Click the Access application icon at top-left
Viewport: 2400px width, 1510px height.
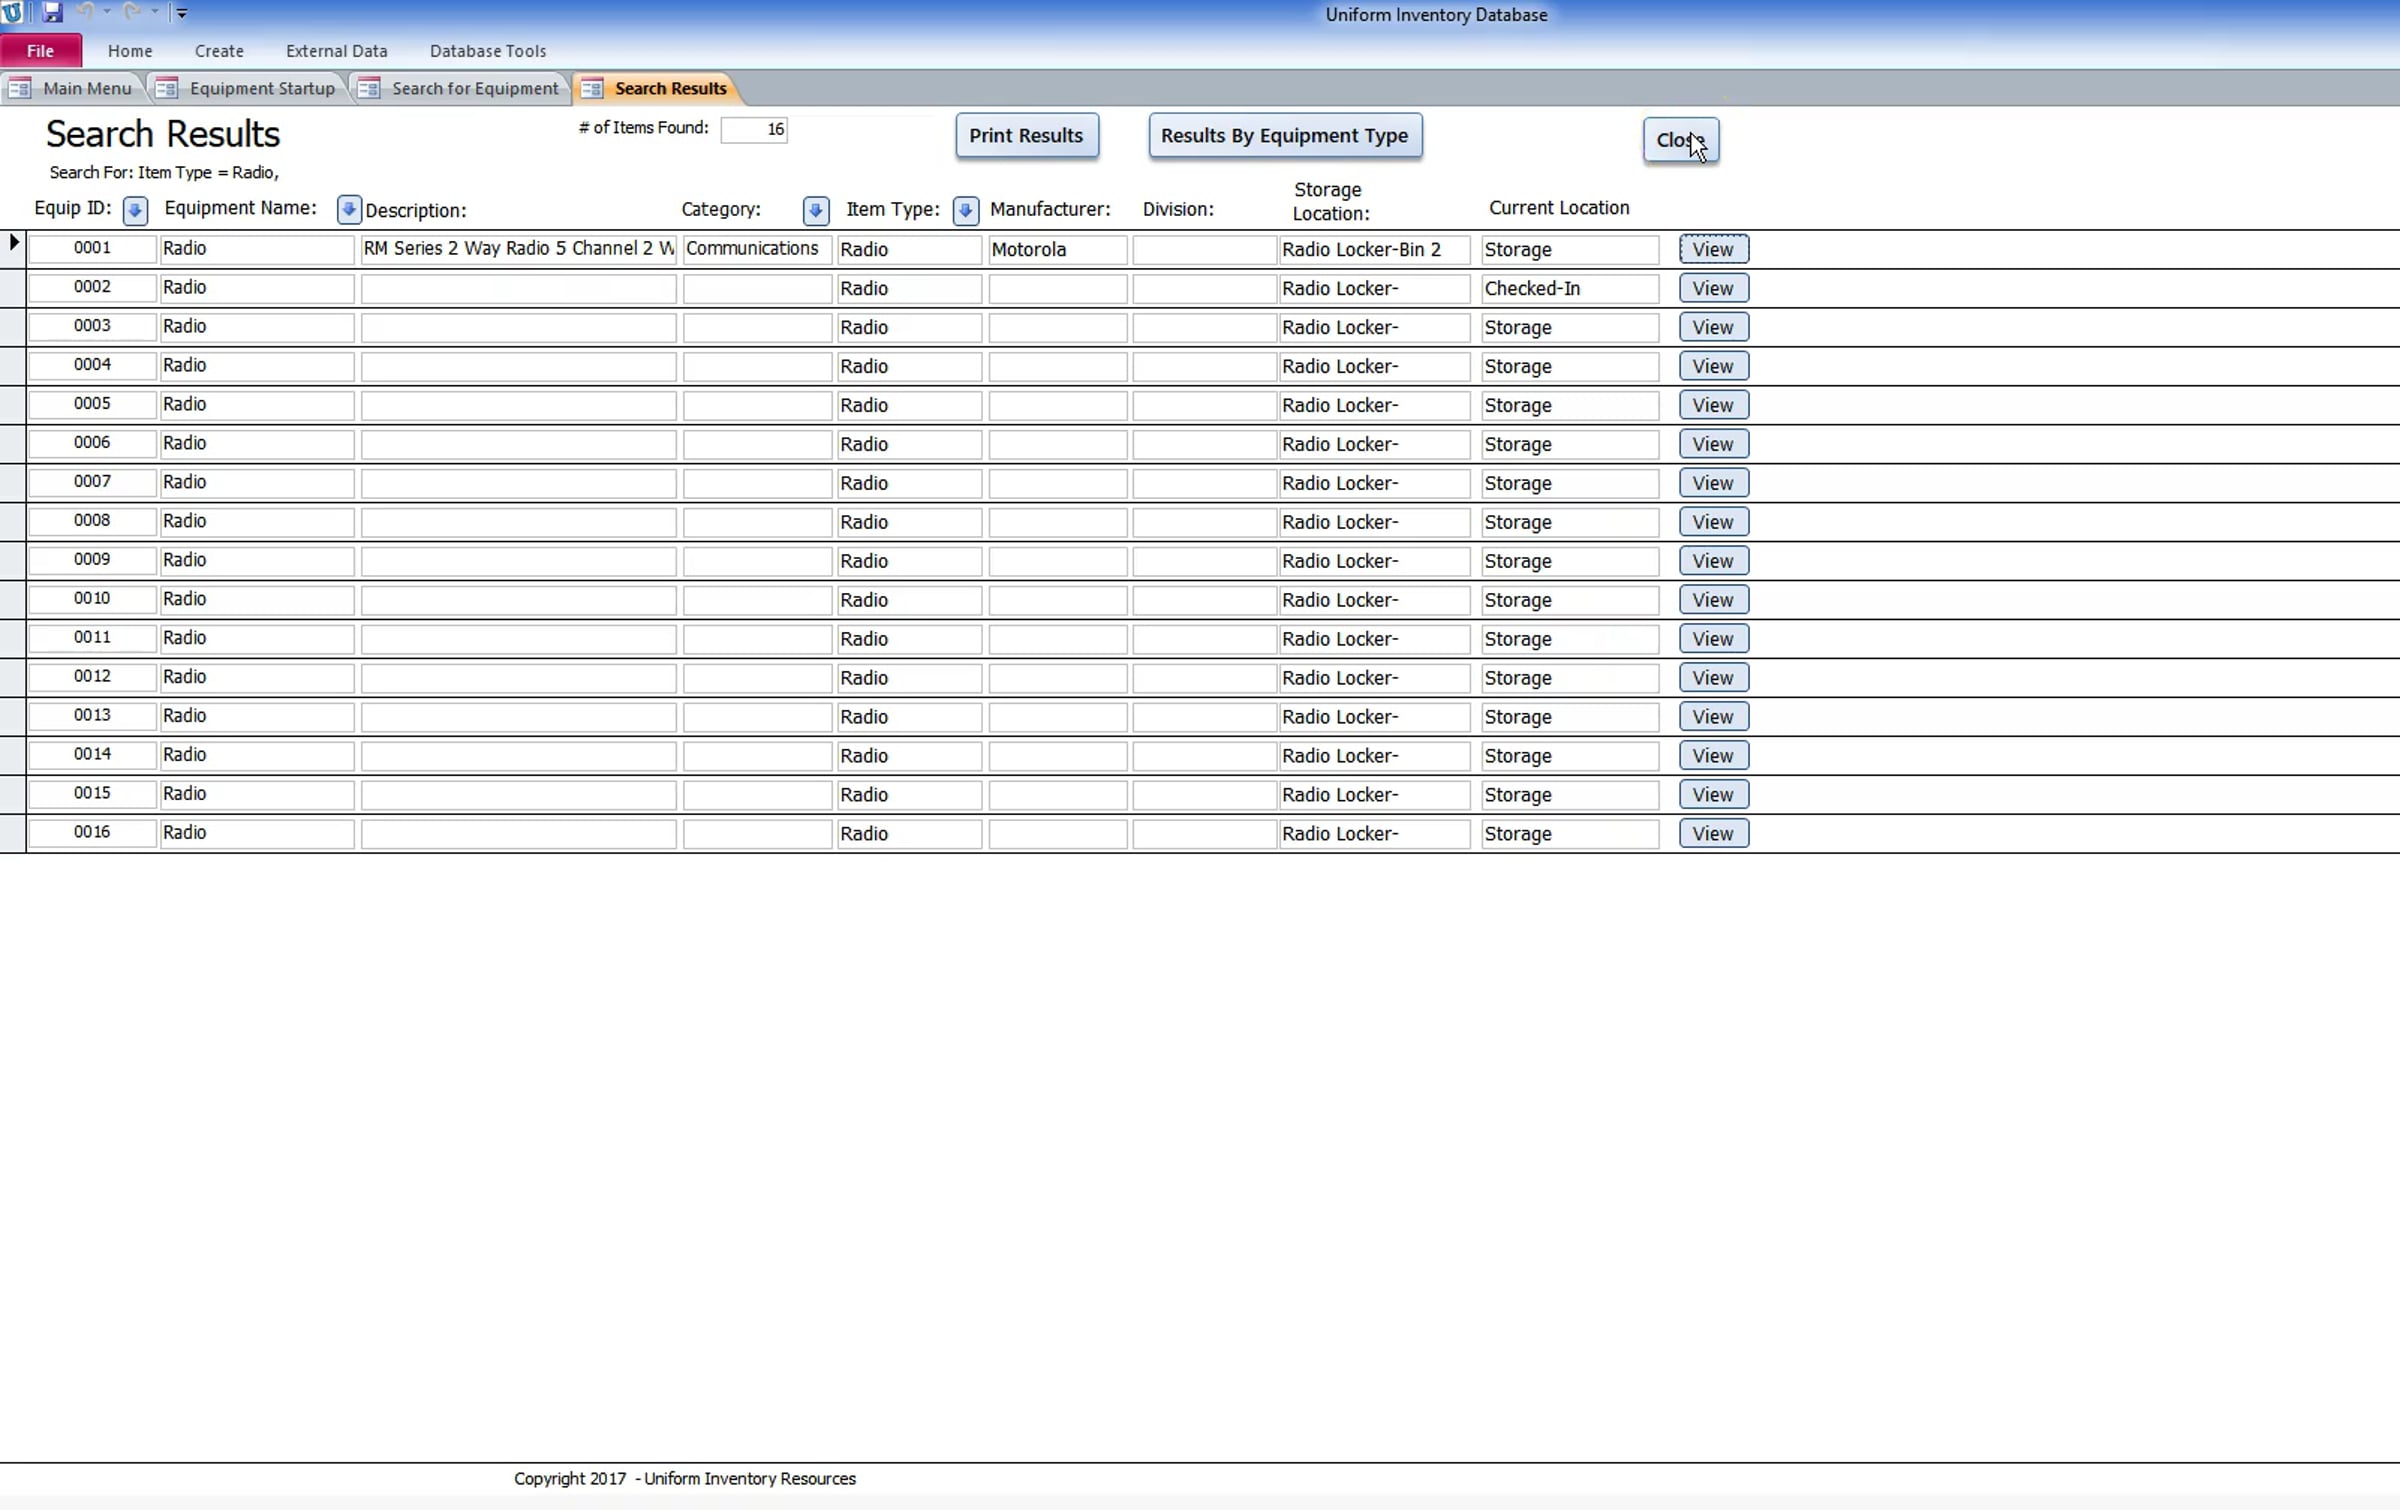point(12,13)
